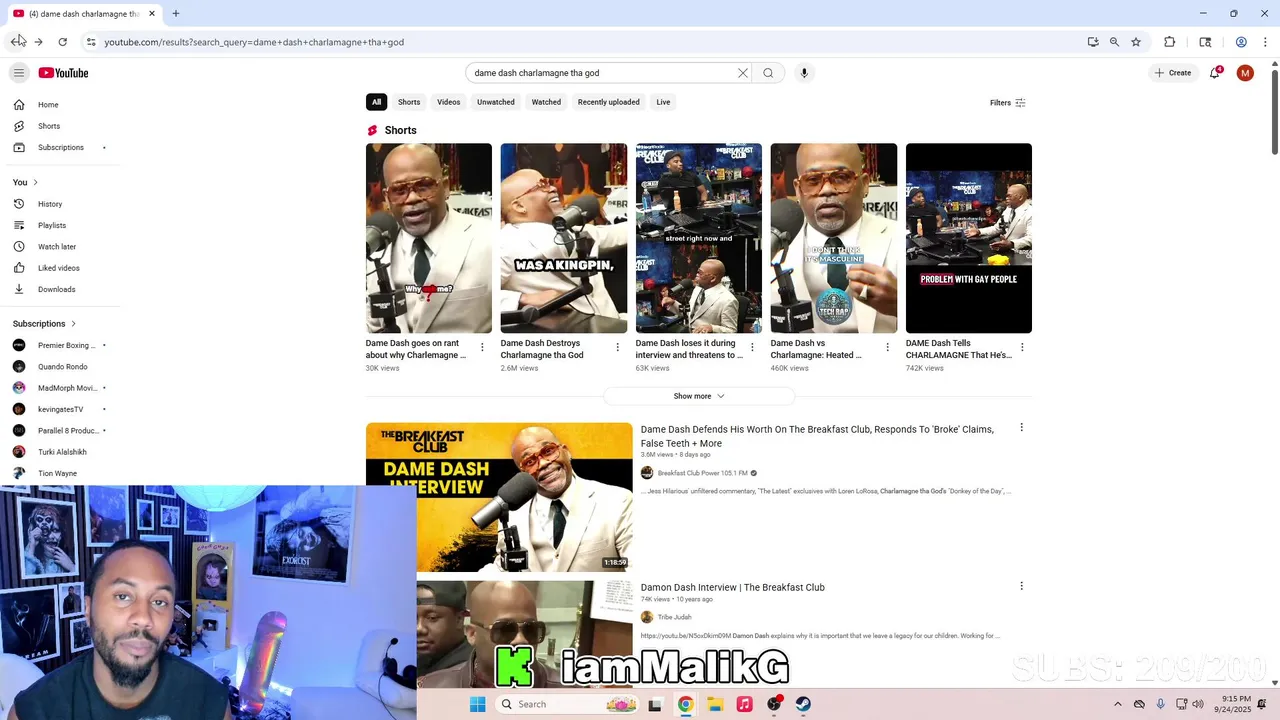This screenshot has width=1280, height=720.
Task: Visit Breakfast Club Power 105.1 FM channel
Action: (703, 473)
